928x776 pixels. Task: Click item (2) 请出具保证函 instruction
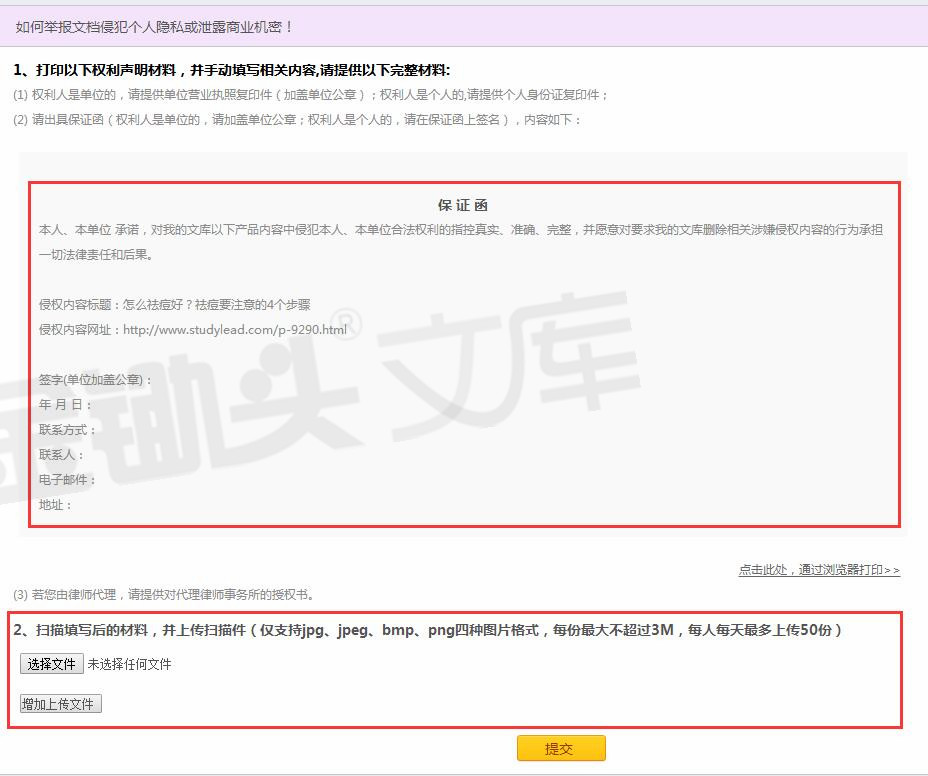tap(297, 120)
